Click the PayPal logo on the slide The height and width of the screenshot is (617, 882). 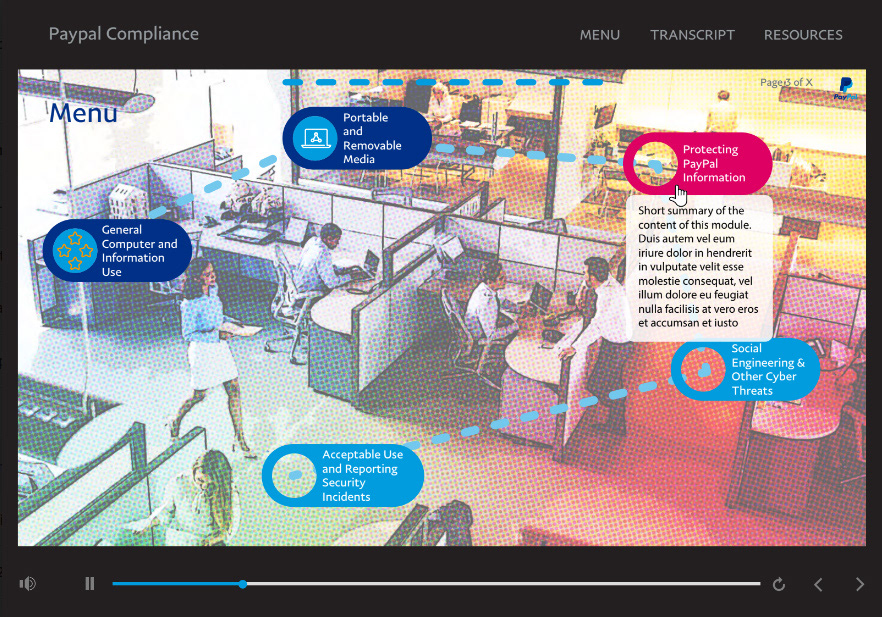(845, 88)
